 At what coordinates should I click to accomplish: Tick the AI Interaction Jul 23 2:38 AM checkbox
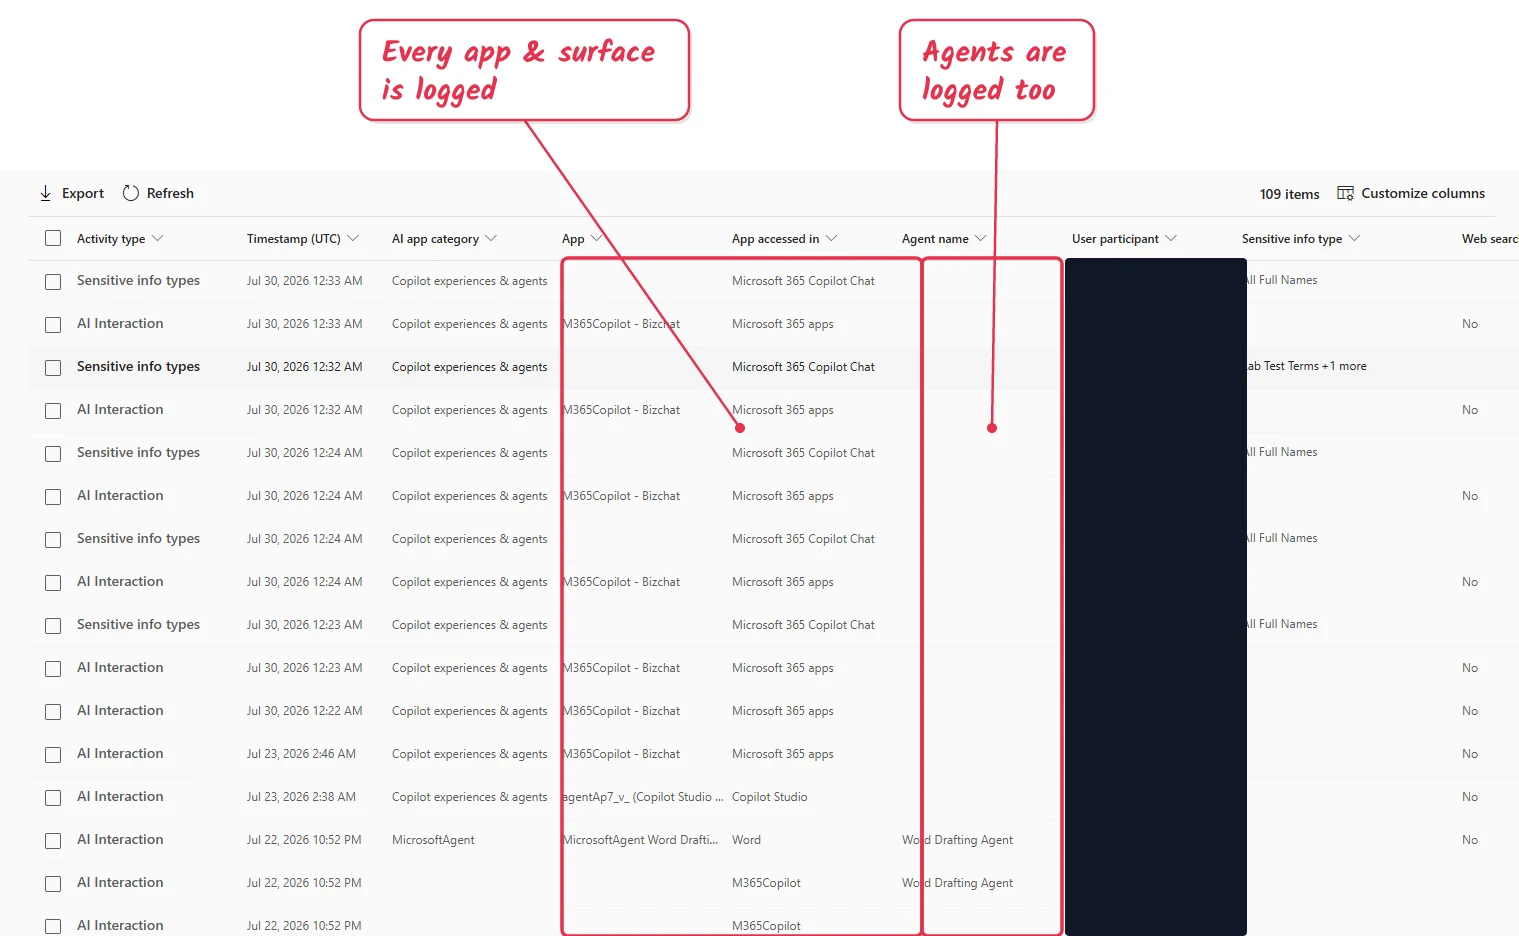coord(53,798)
